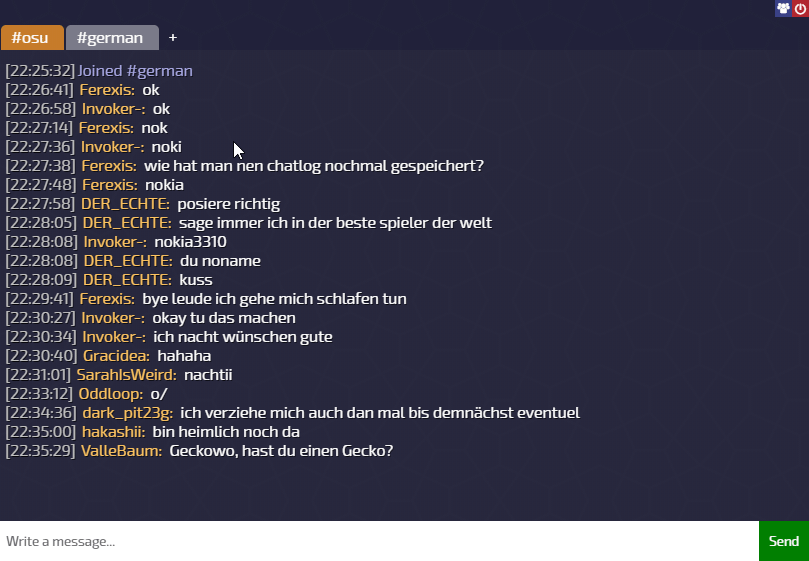Click the SarahIsWeird username
Image resolution: width=809 pixels, height=561 pixels.
126,375
